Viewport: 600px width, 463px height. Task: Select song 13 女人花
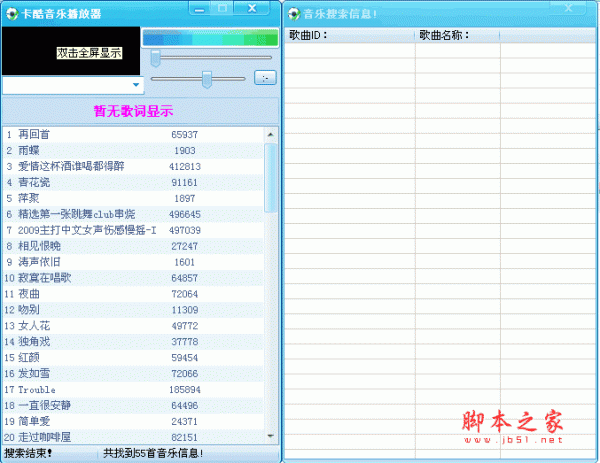(133, 326)
